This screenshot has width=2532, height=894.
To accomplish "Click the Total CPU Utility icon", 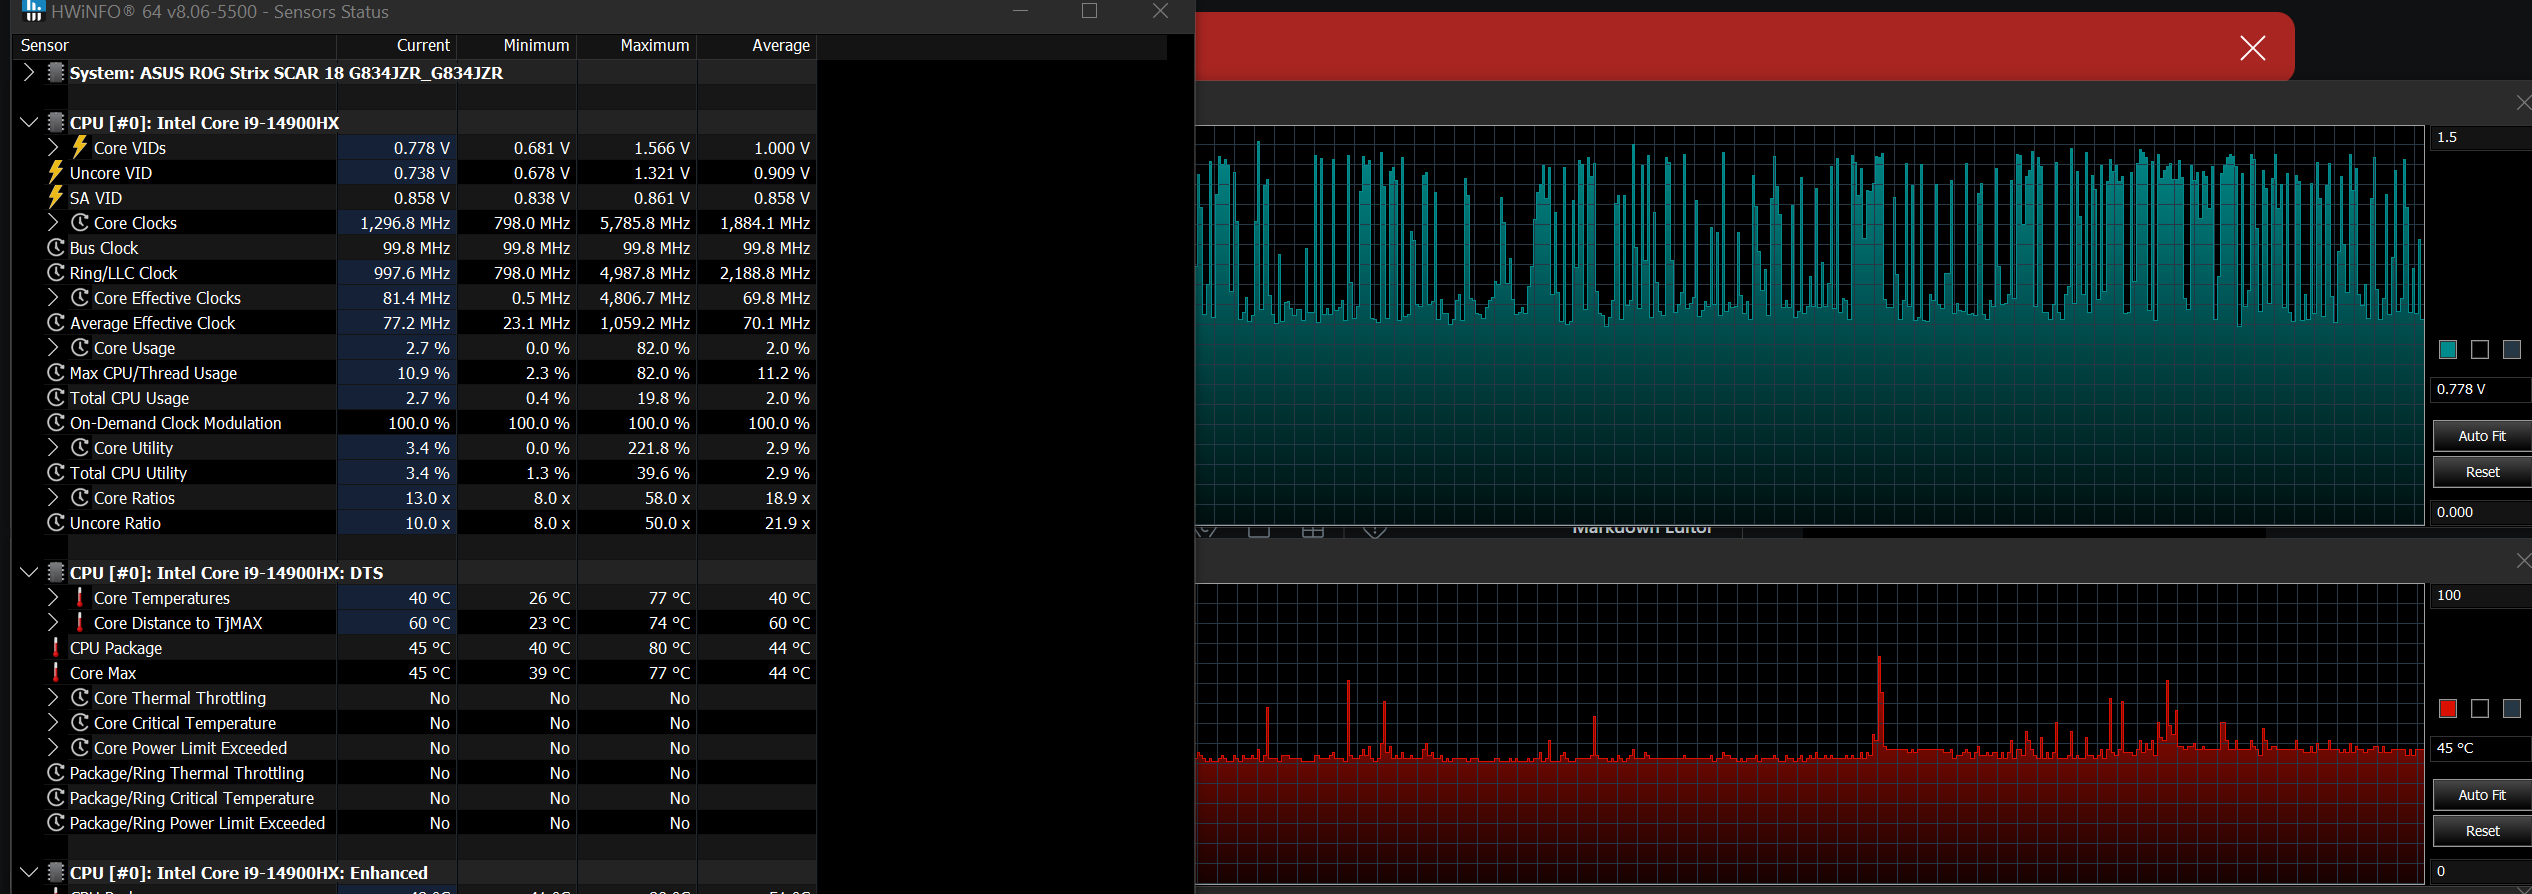I will [x=56, y=472].
